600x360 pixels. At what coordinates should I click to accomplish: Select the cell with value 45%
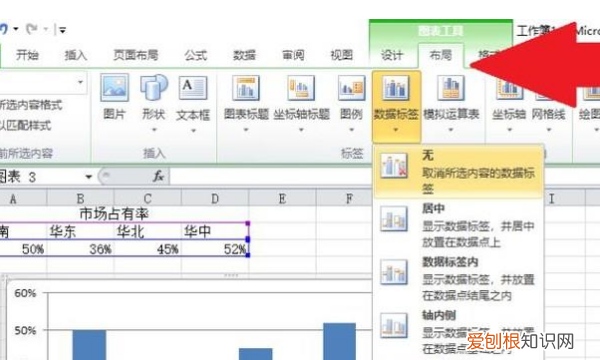coord(148,249)
